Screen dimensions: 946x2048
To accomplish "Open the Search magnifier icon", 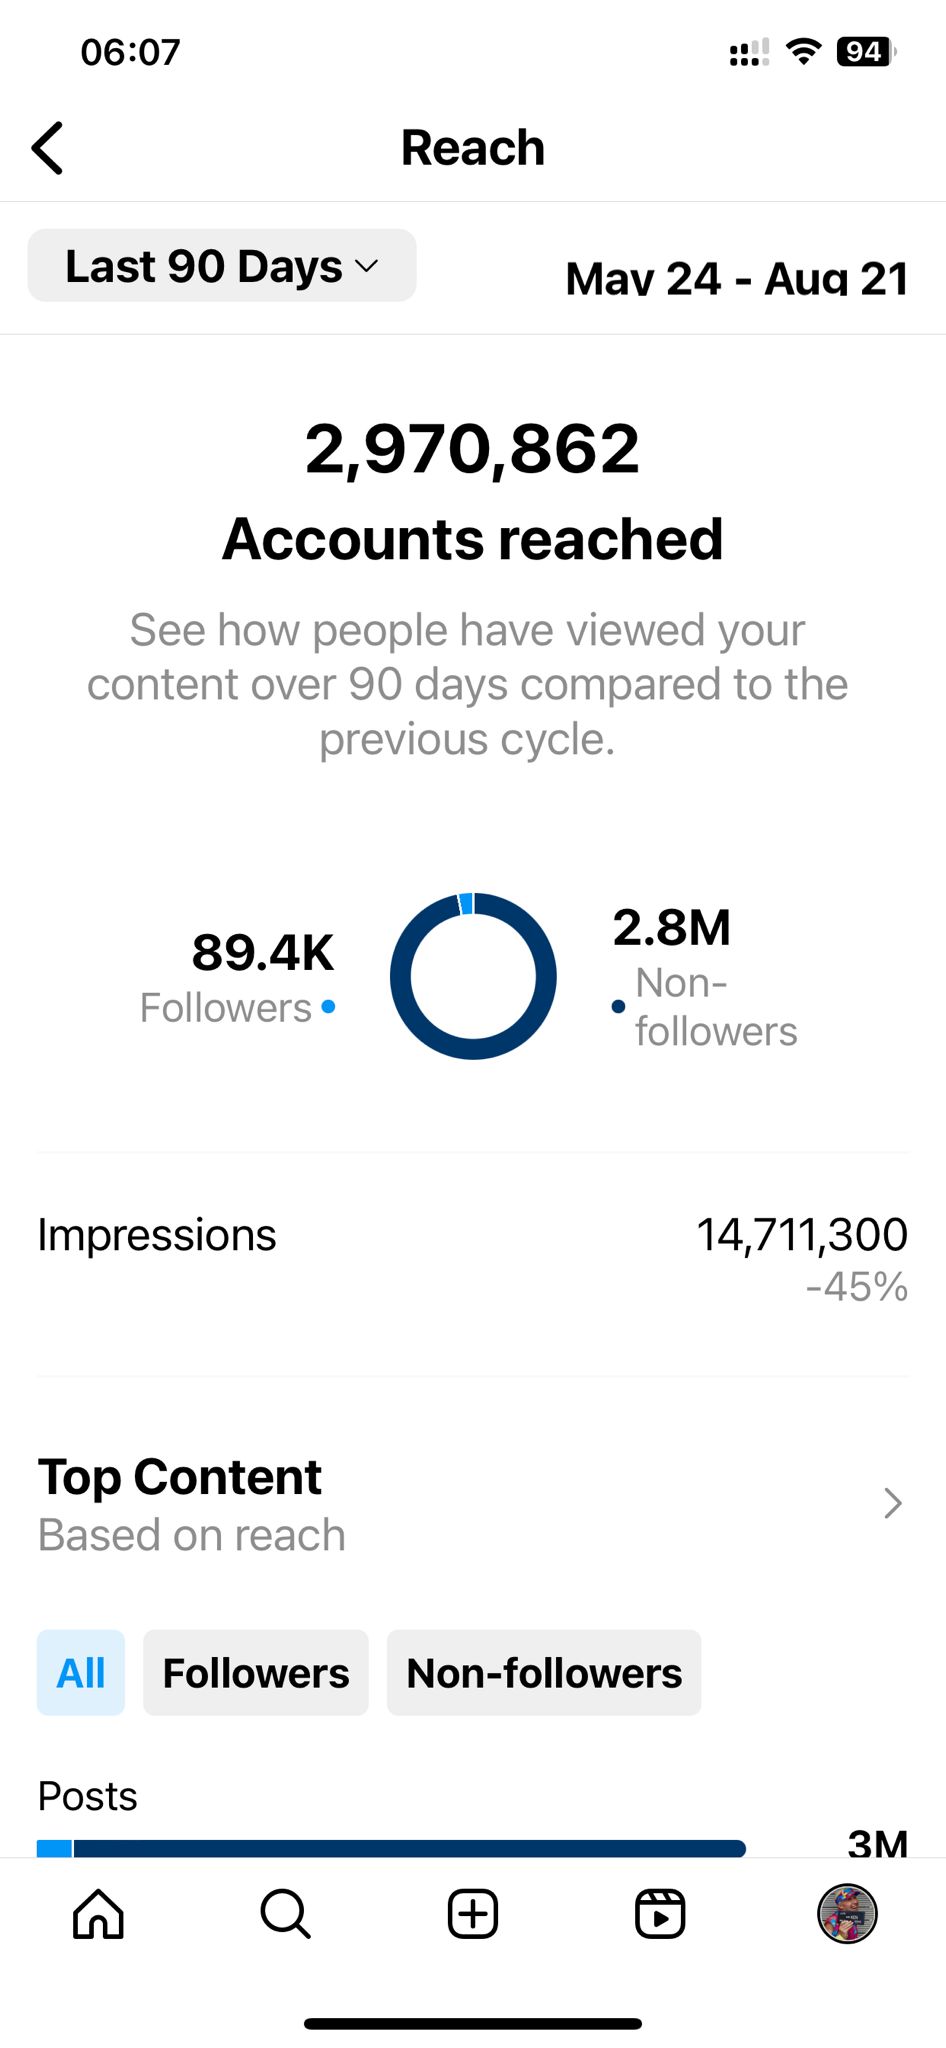I will 285,1914.
